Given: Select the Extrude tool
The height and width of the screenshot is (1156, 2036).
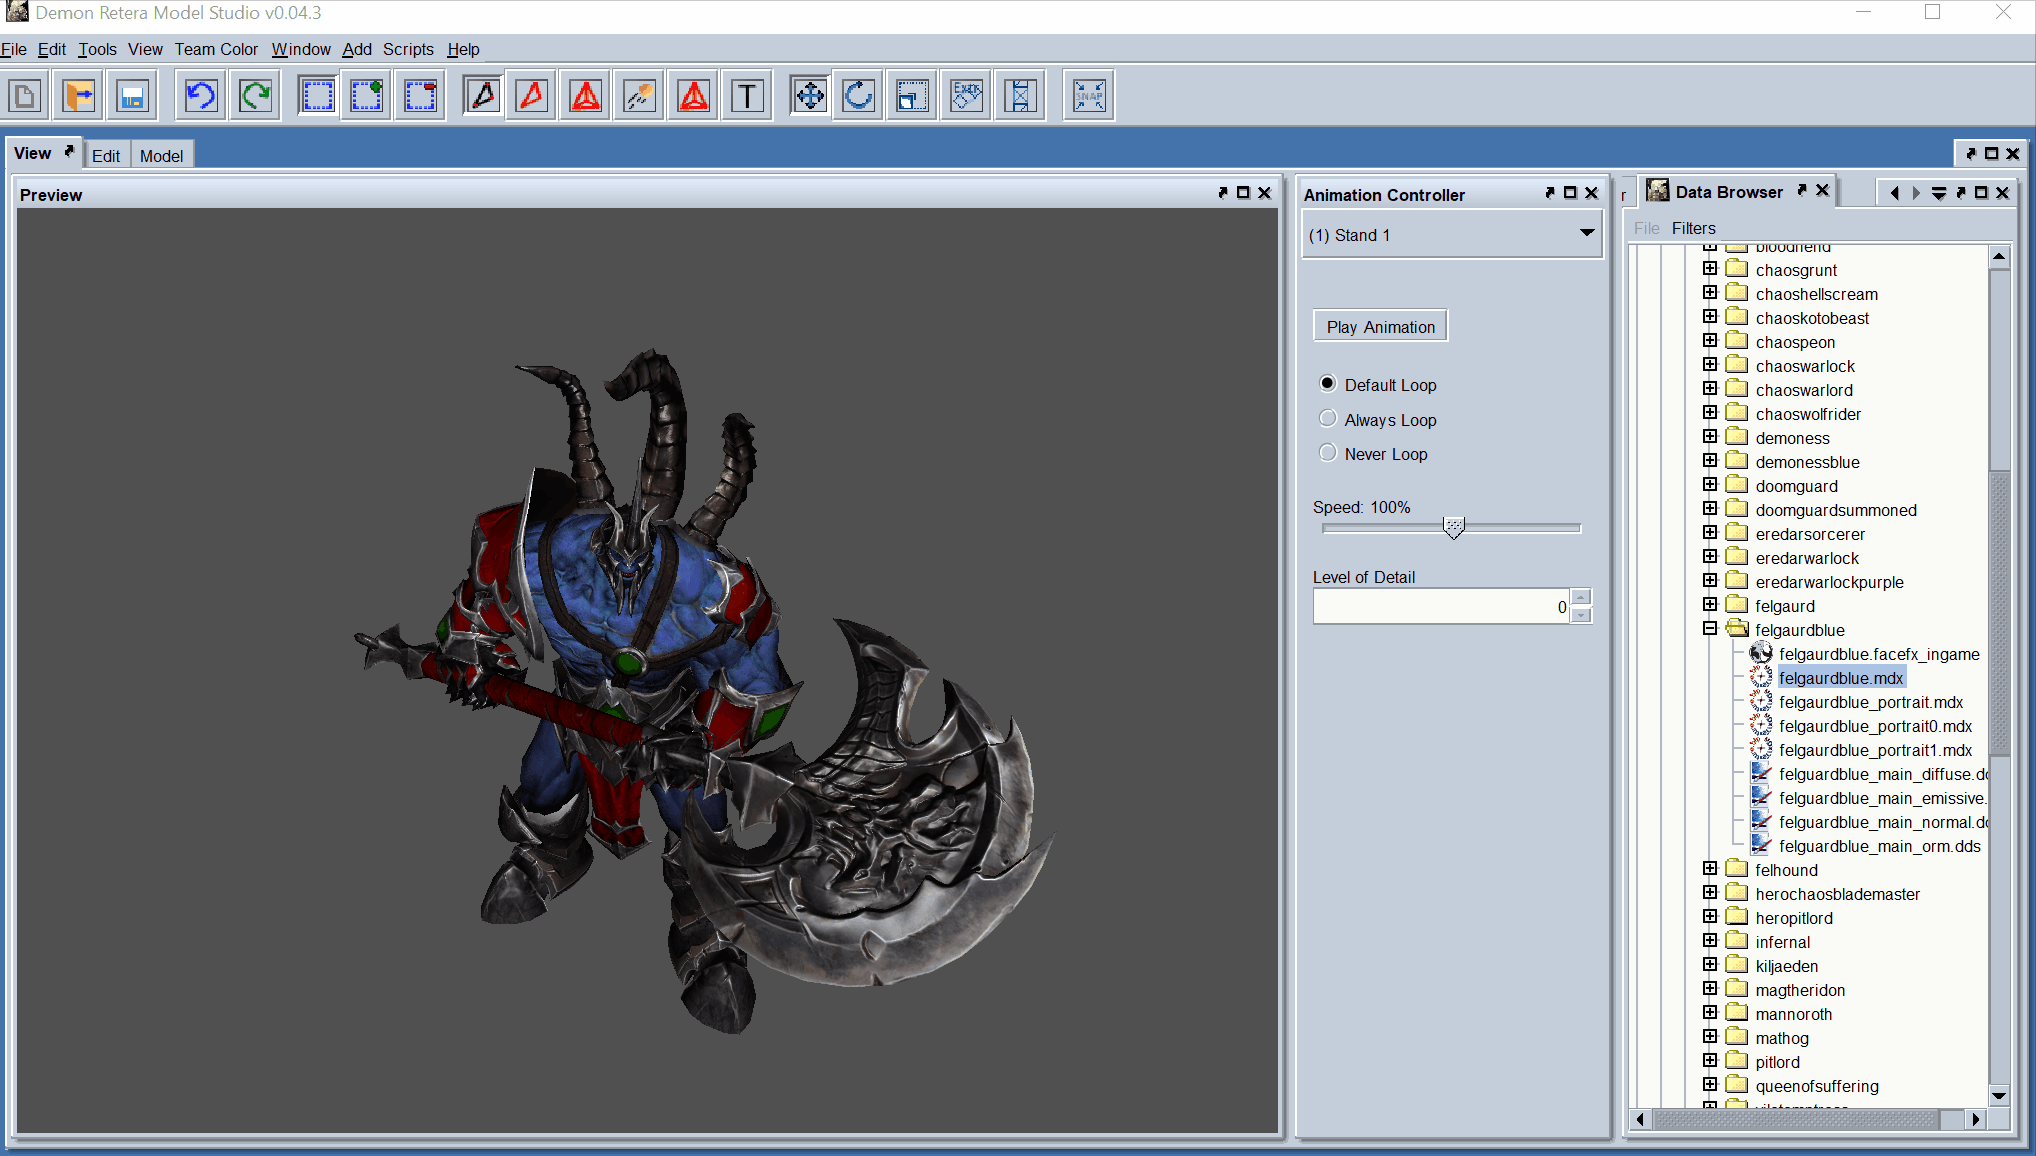Looking at the screenshot, I should click(x=967, y=96).
